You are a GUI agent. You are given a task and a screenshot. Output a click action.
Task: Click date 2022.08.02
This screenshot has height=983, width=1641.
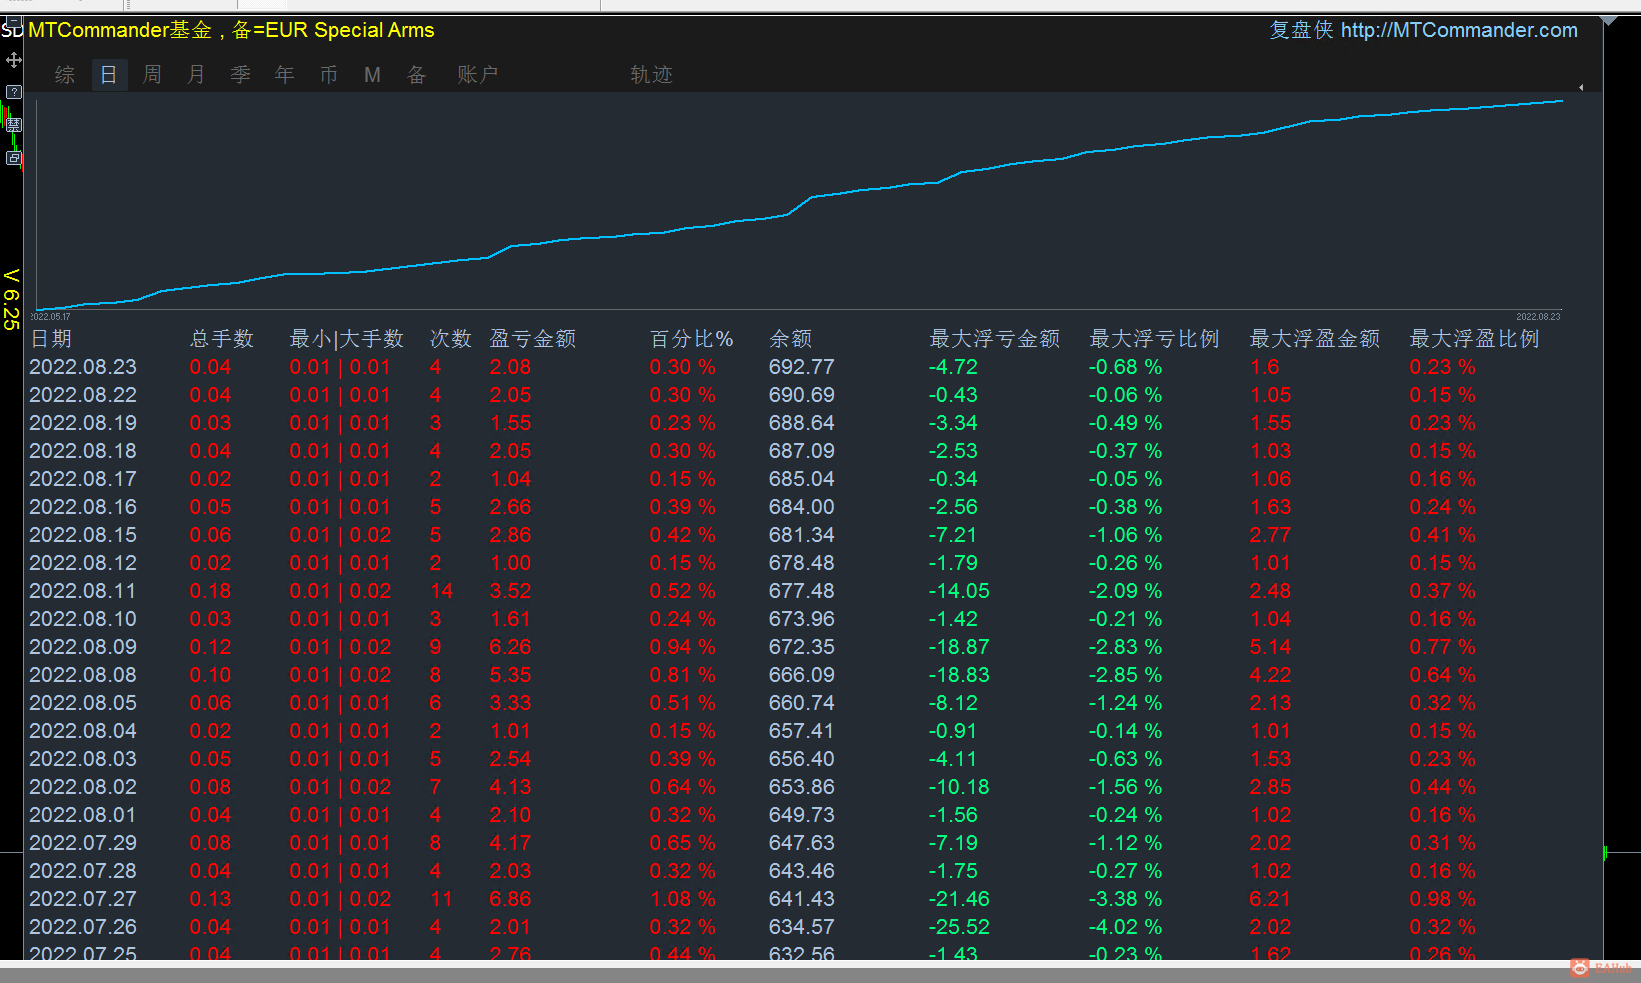(83, 787)
